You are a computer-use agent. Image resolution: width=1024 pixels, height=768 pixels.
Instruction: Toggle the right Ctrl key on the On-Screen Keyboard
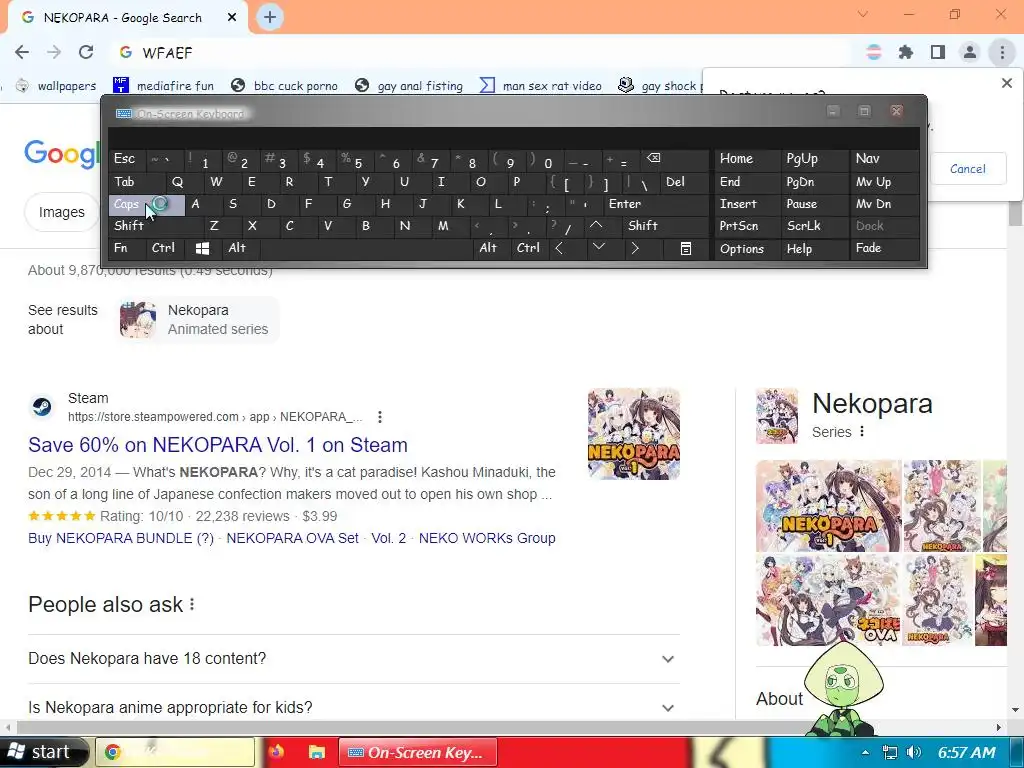tap(530, 248)
